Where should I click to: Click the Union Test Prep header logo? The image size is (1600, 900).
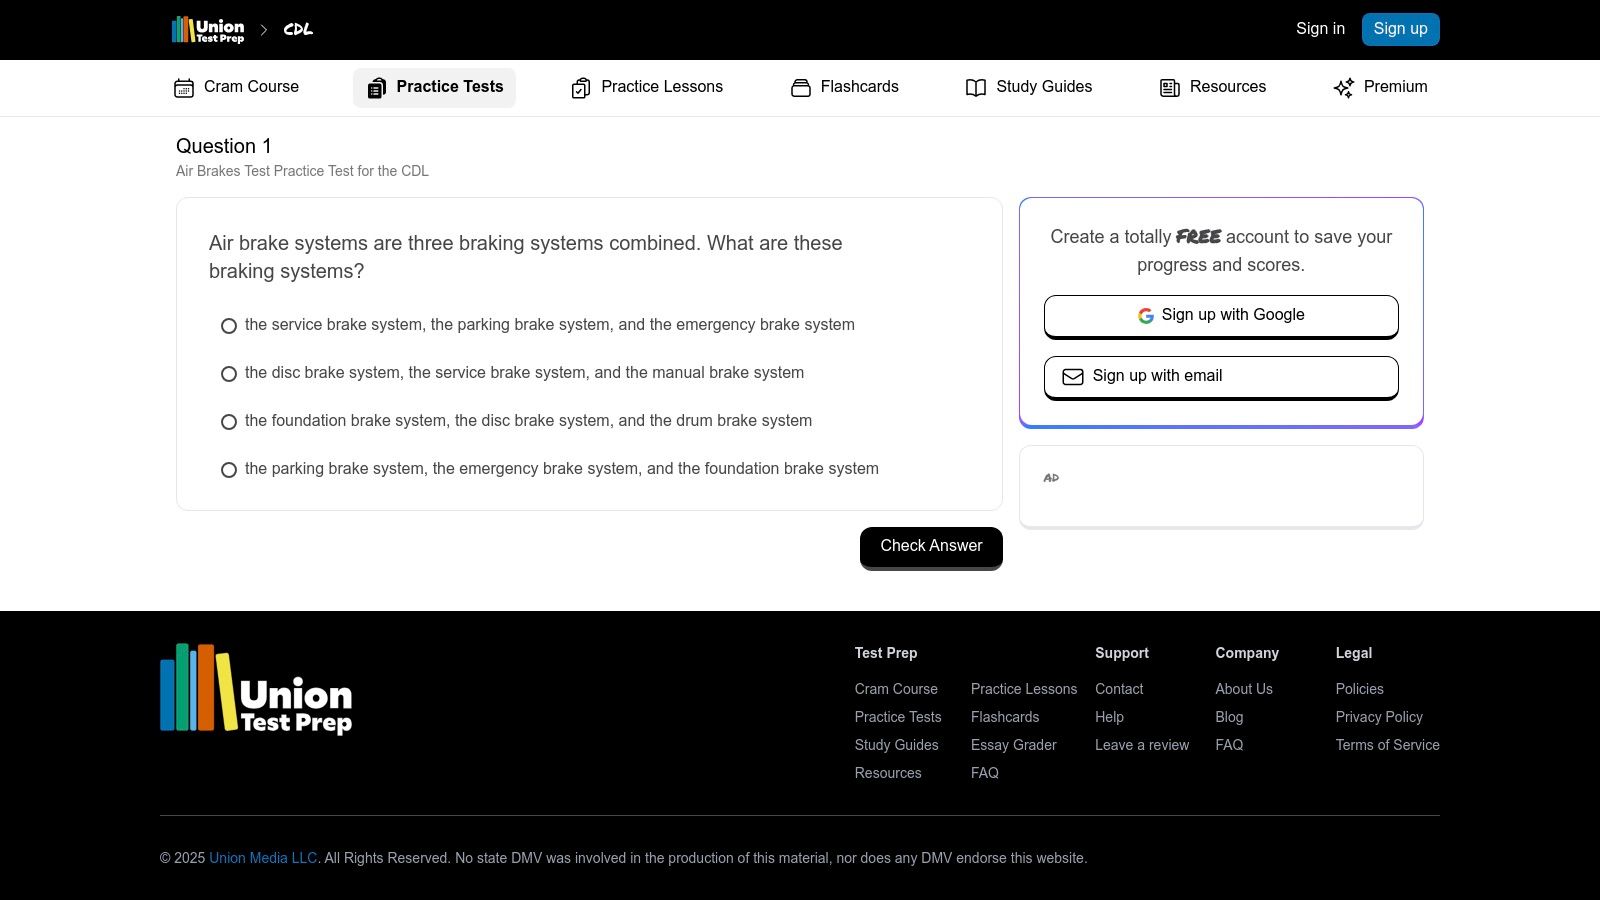[208, 30]
